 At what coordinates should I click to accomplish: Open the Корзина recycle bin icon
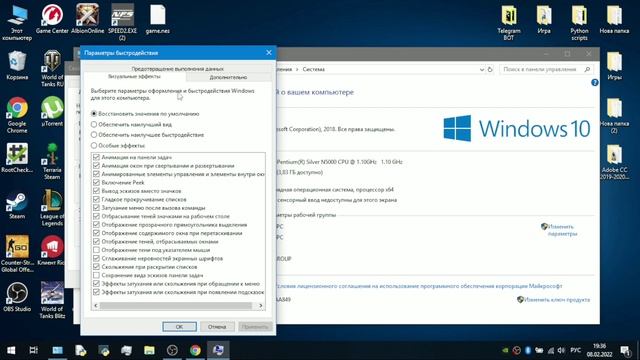click(17, 65)
